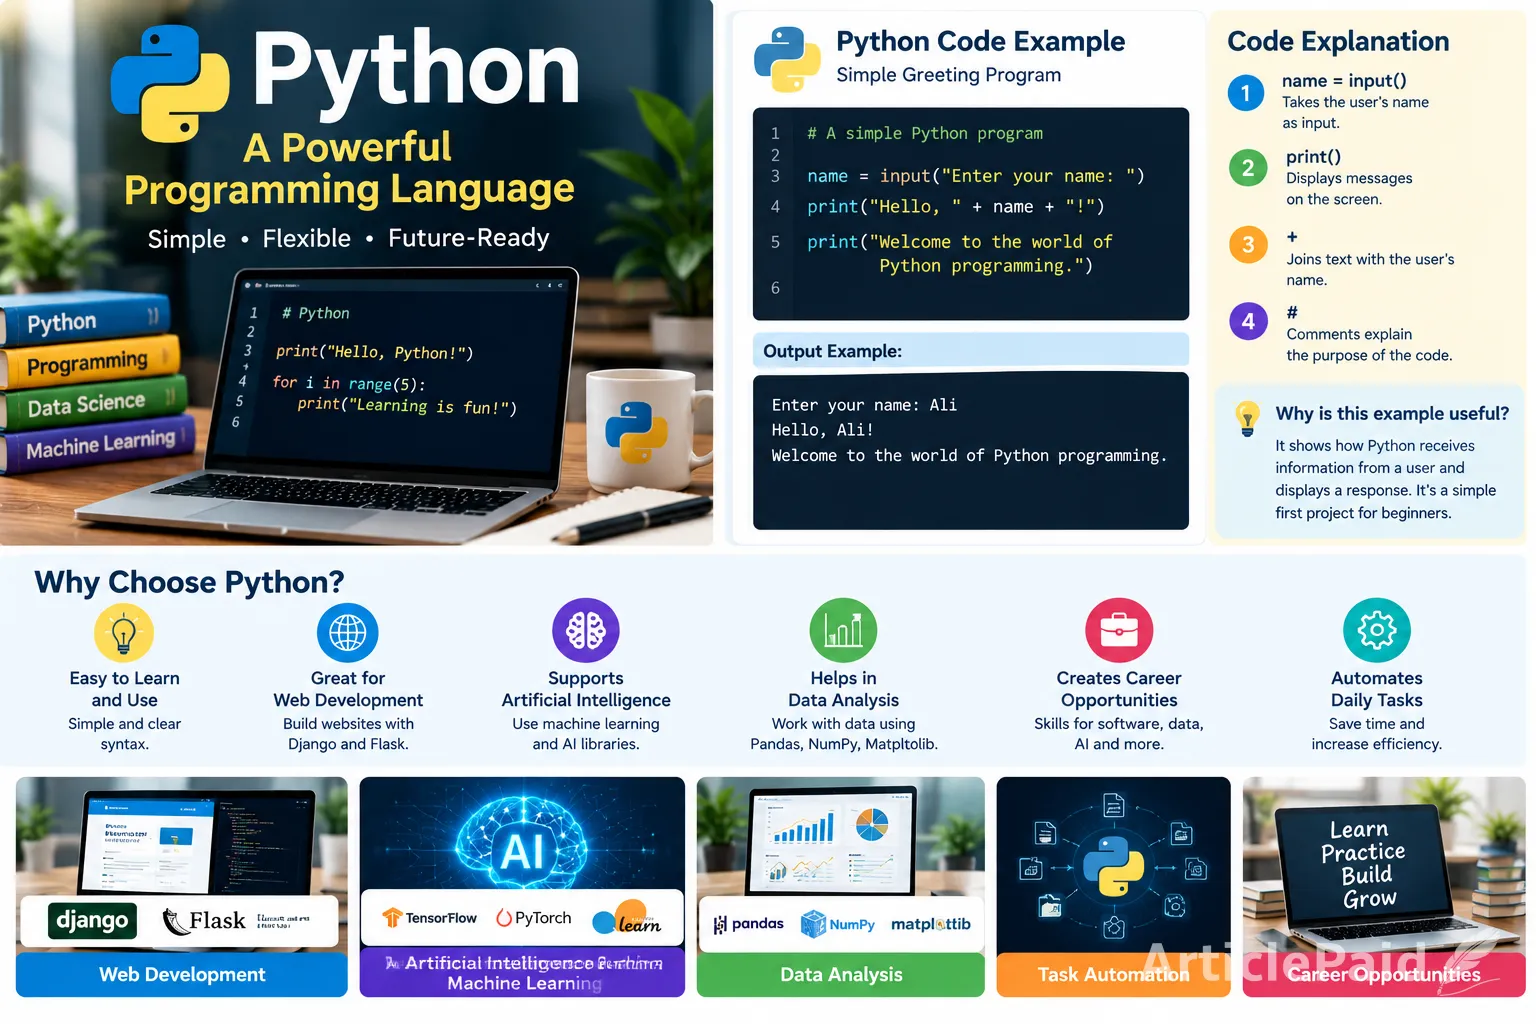Click the pandas logo

point(749,924)
